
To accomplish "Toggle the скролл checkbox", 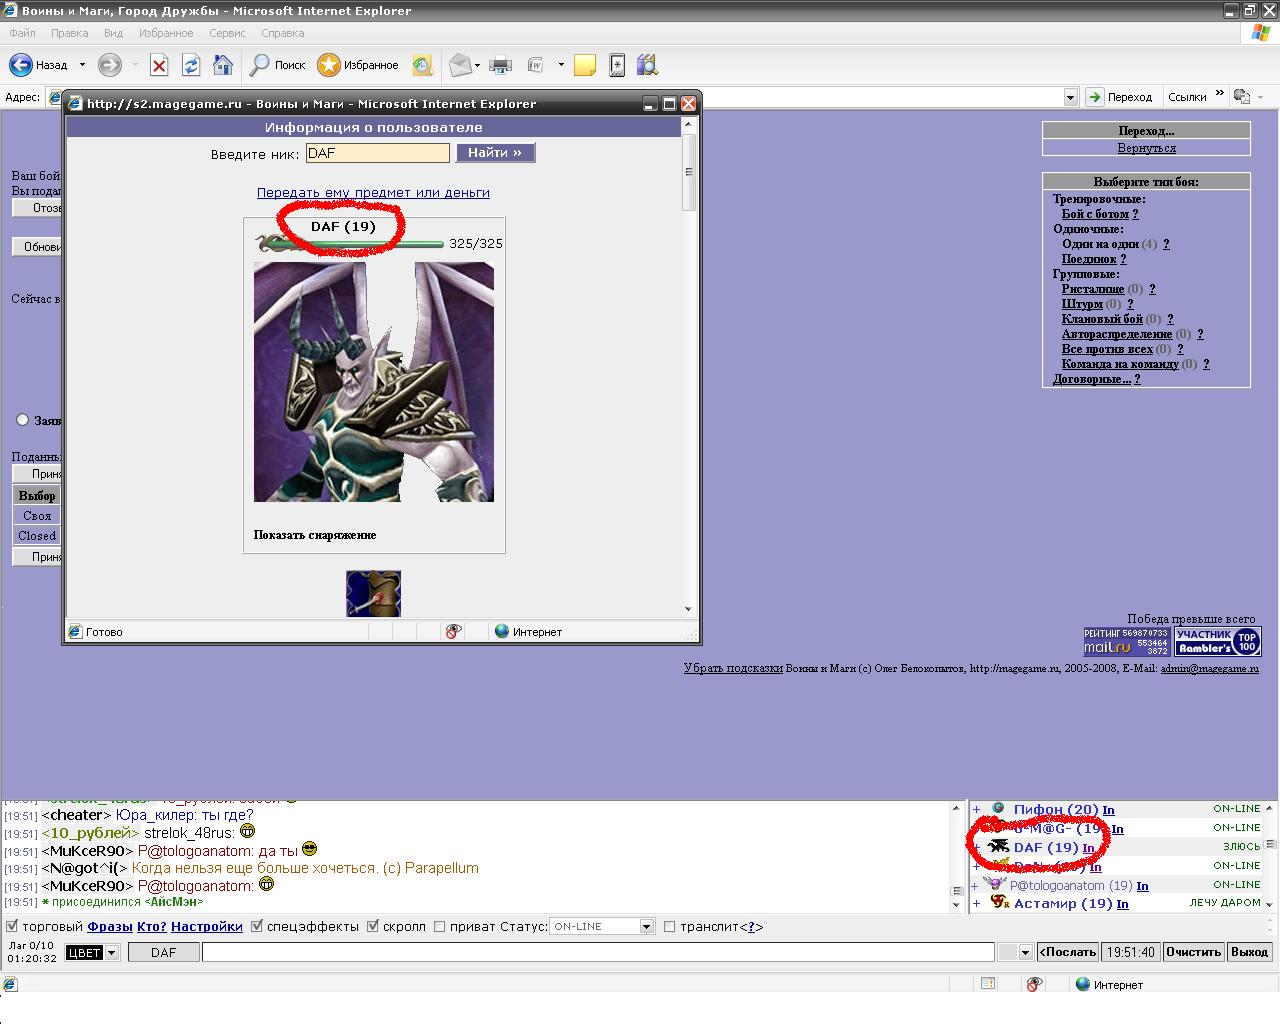I will pos(373,926).
